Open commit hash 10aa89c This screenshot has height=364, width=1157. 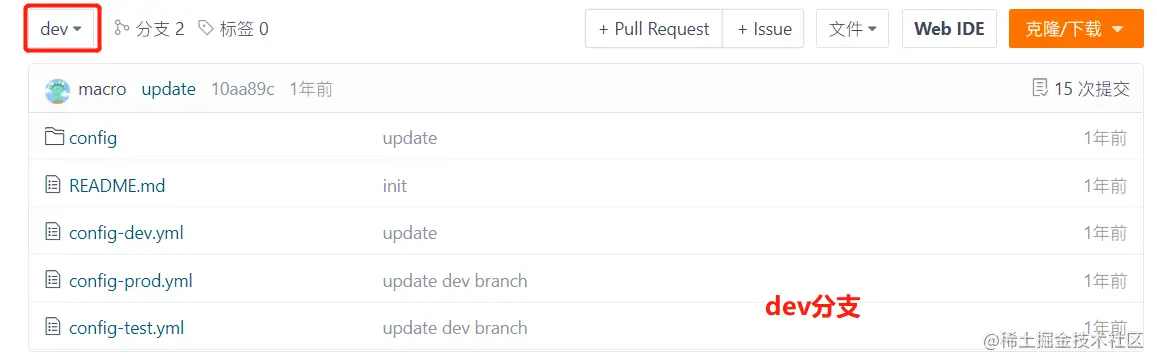coord(243,89)
